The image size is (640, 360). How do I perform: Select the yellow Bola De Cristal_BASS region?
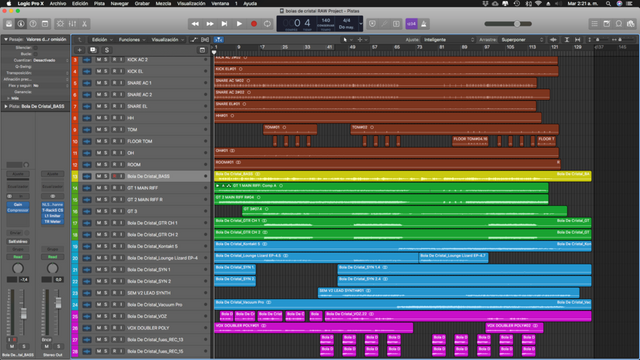pyautogui.click(x=402, y=176)
